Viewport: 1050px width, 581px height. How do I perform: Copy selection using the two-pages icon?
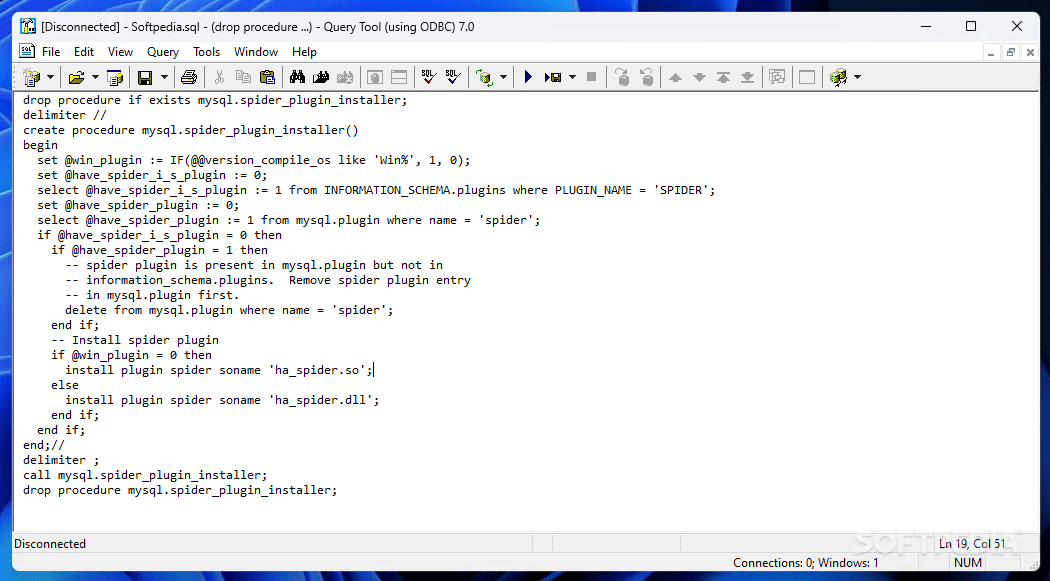243,77
